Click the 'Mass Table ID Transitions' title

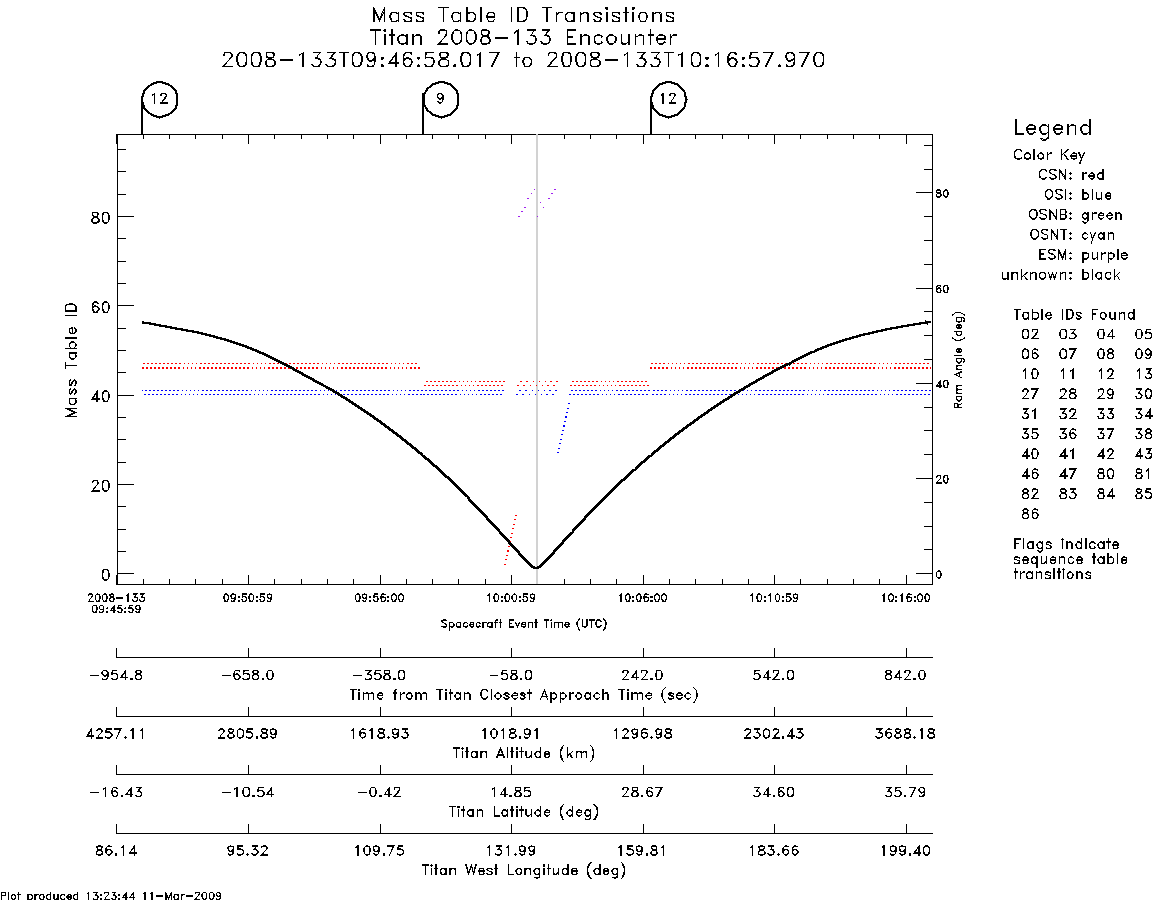pos(523,15)
